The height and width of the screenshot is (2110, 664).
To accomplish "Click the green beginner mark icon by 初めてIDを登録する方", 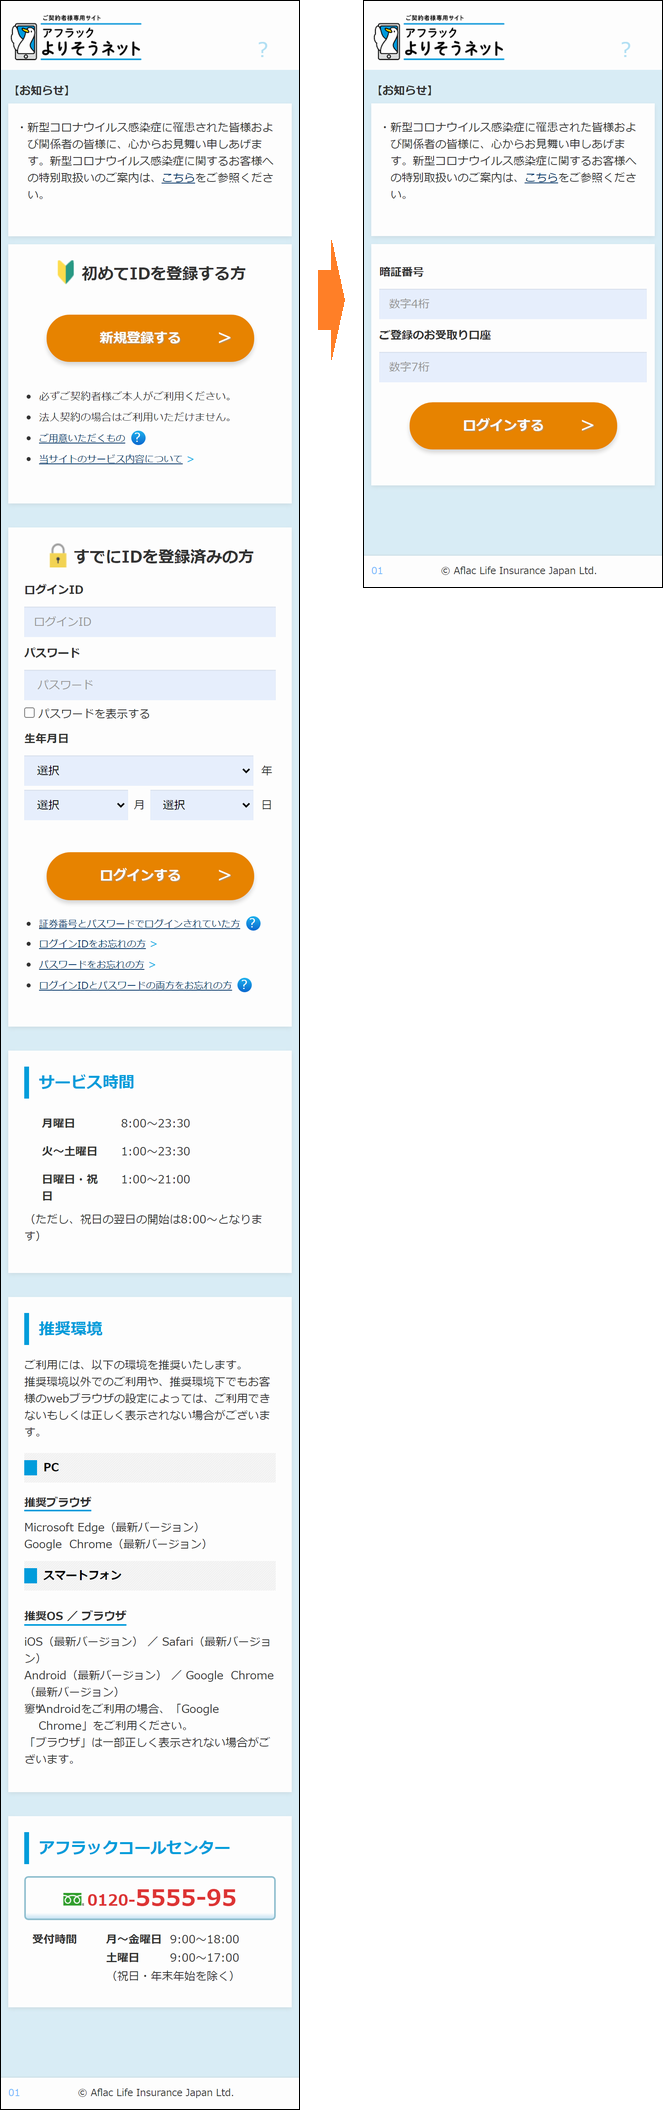I will click(x=65, y=272).
